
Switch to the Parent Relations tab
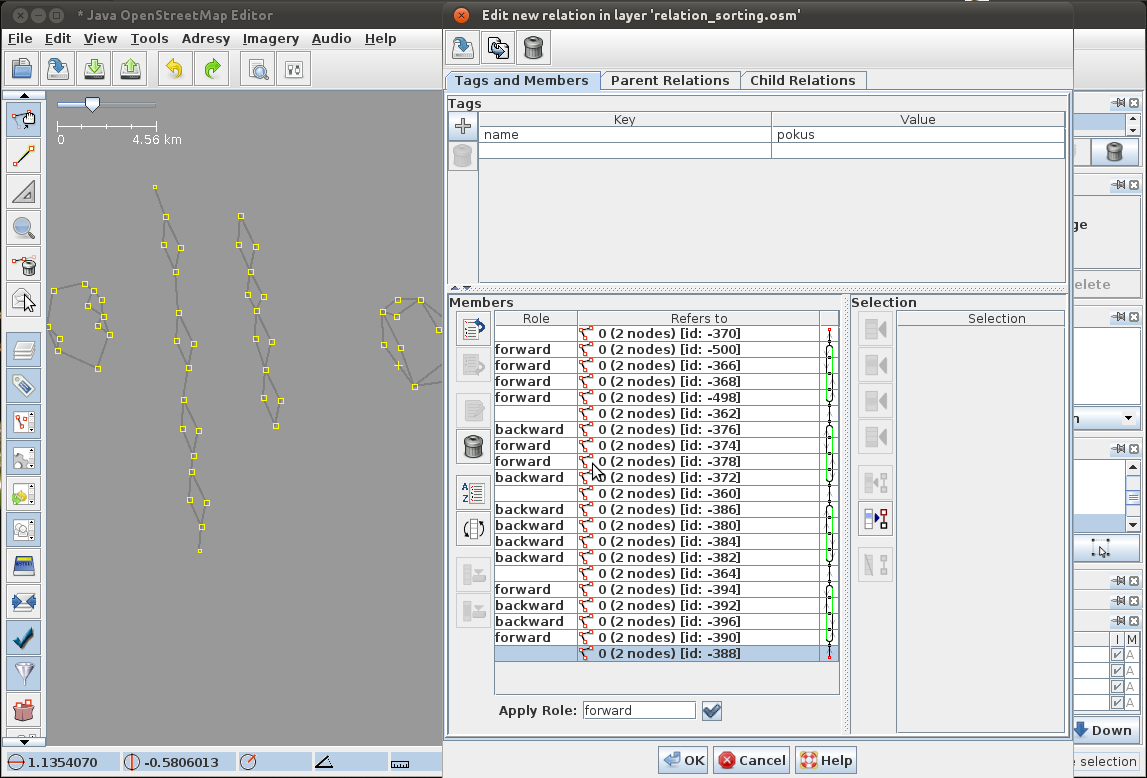670,80
